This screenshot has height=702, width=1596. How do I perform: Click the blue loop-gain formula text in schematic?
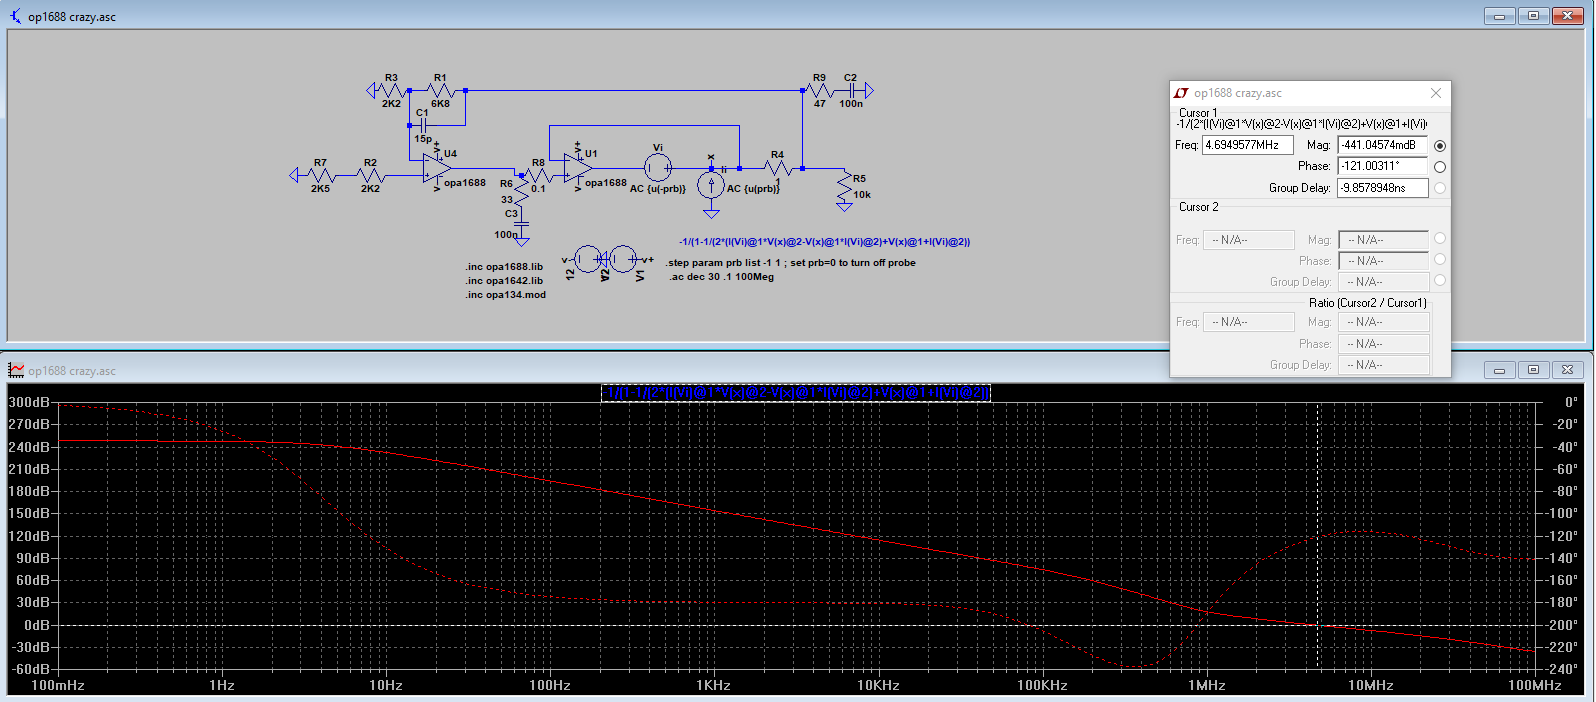pos(825,242)
